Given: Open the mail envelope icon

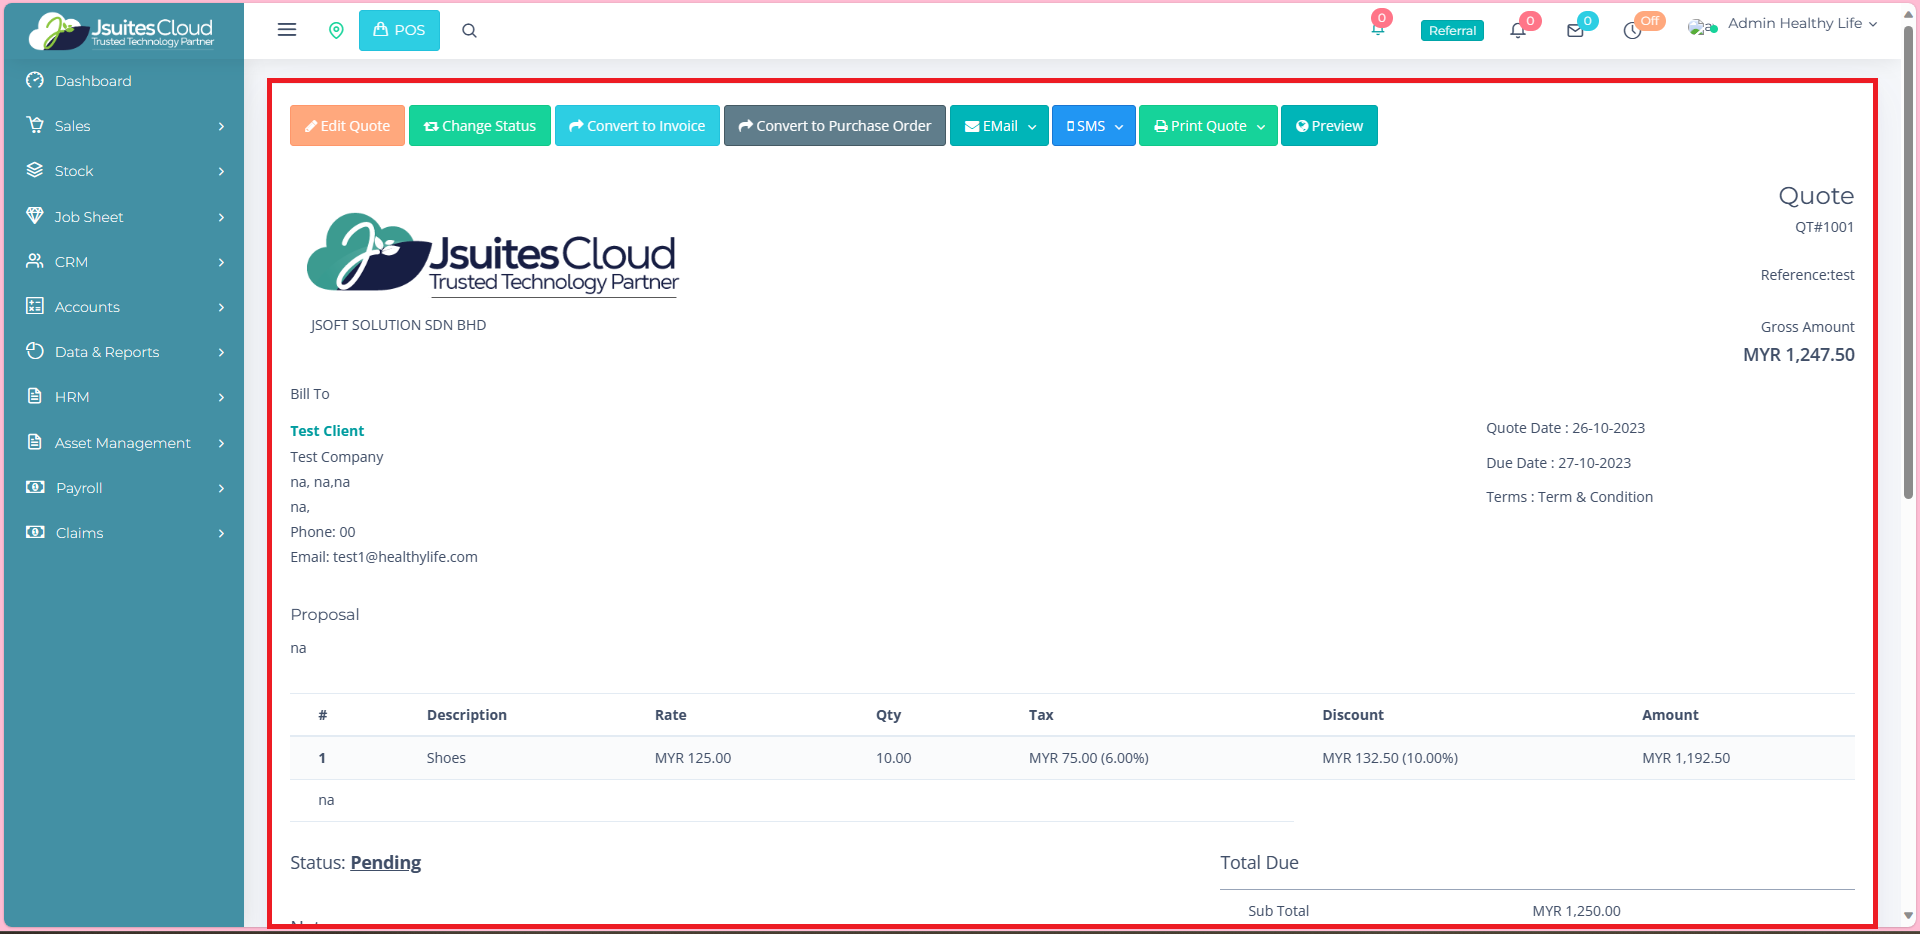Looking at the screenshot, I should point(1575,31).
